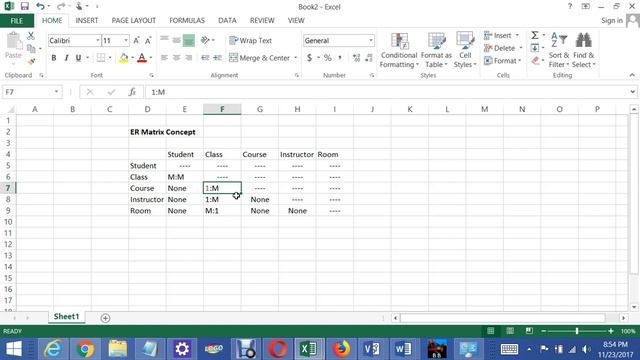Toggle Center horizontal alignment
Screen dimensions: 640x360
pyautogui.click(x=176, y=58)
